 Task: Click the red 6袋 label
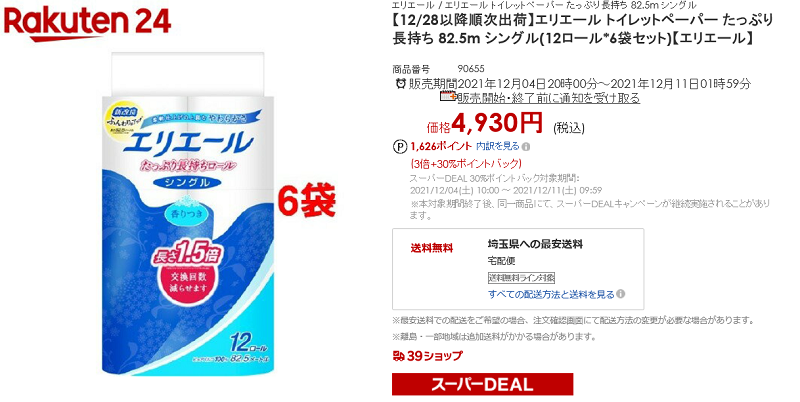tap(307, 202)
